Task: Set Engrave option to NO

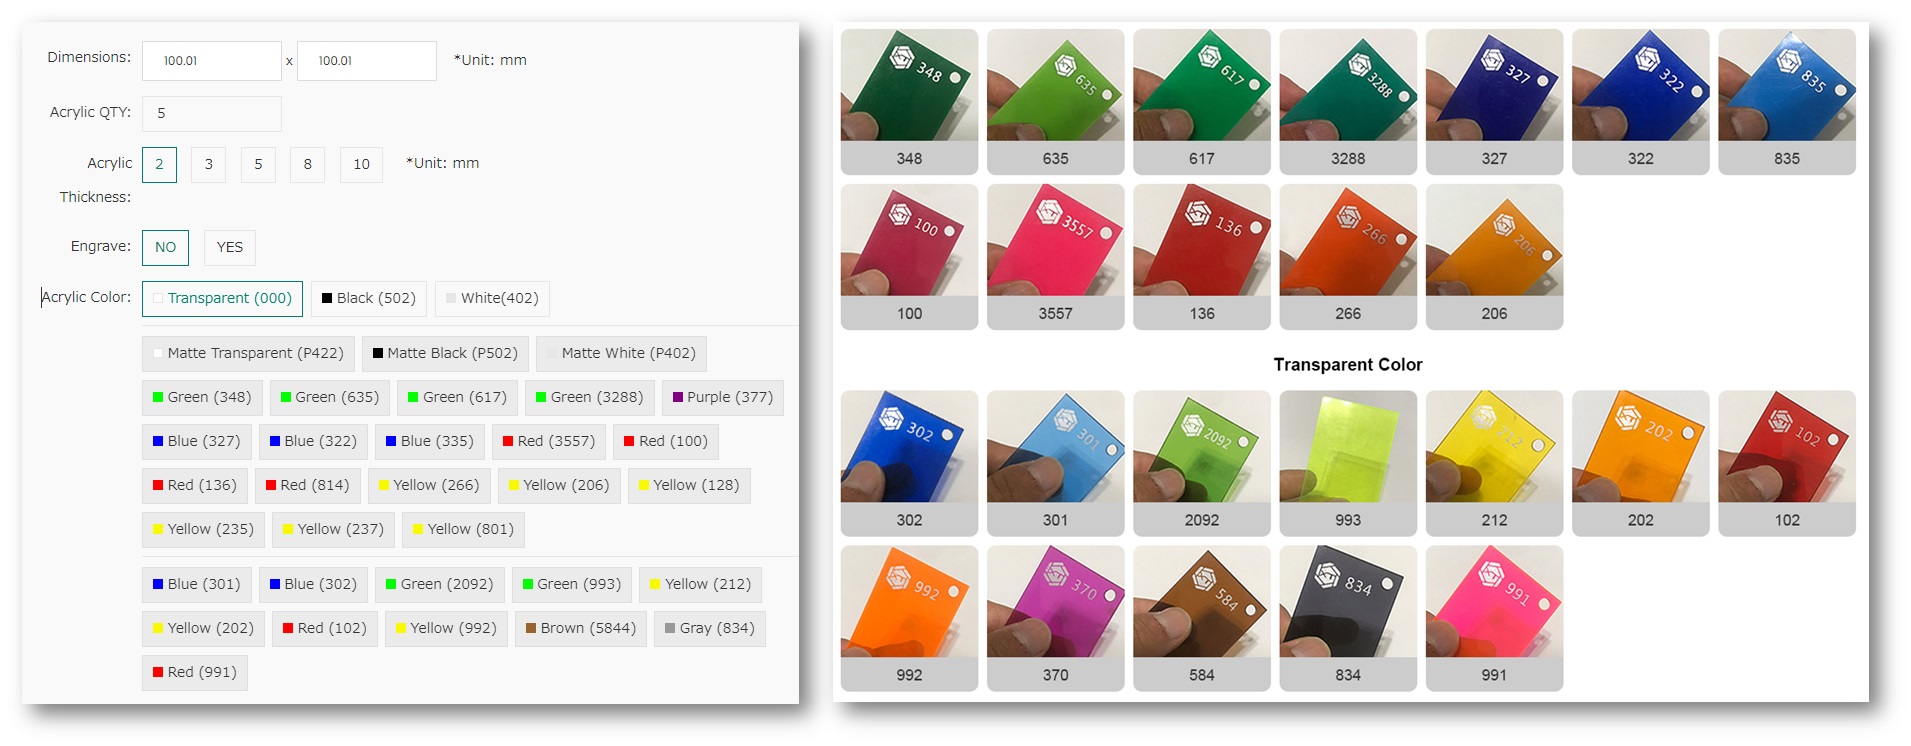Action: tap(165, 248)
